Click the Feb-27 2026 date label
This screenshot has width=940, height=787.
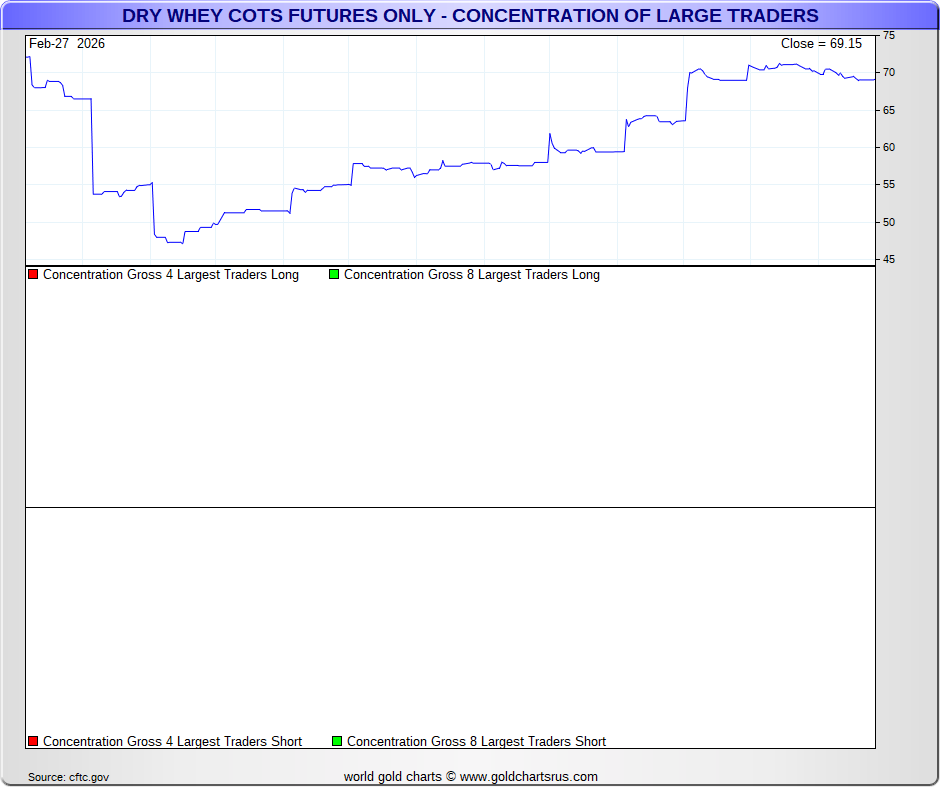67,43
